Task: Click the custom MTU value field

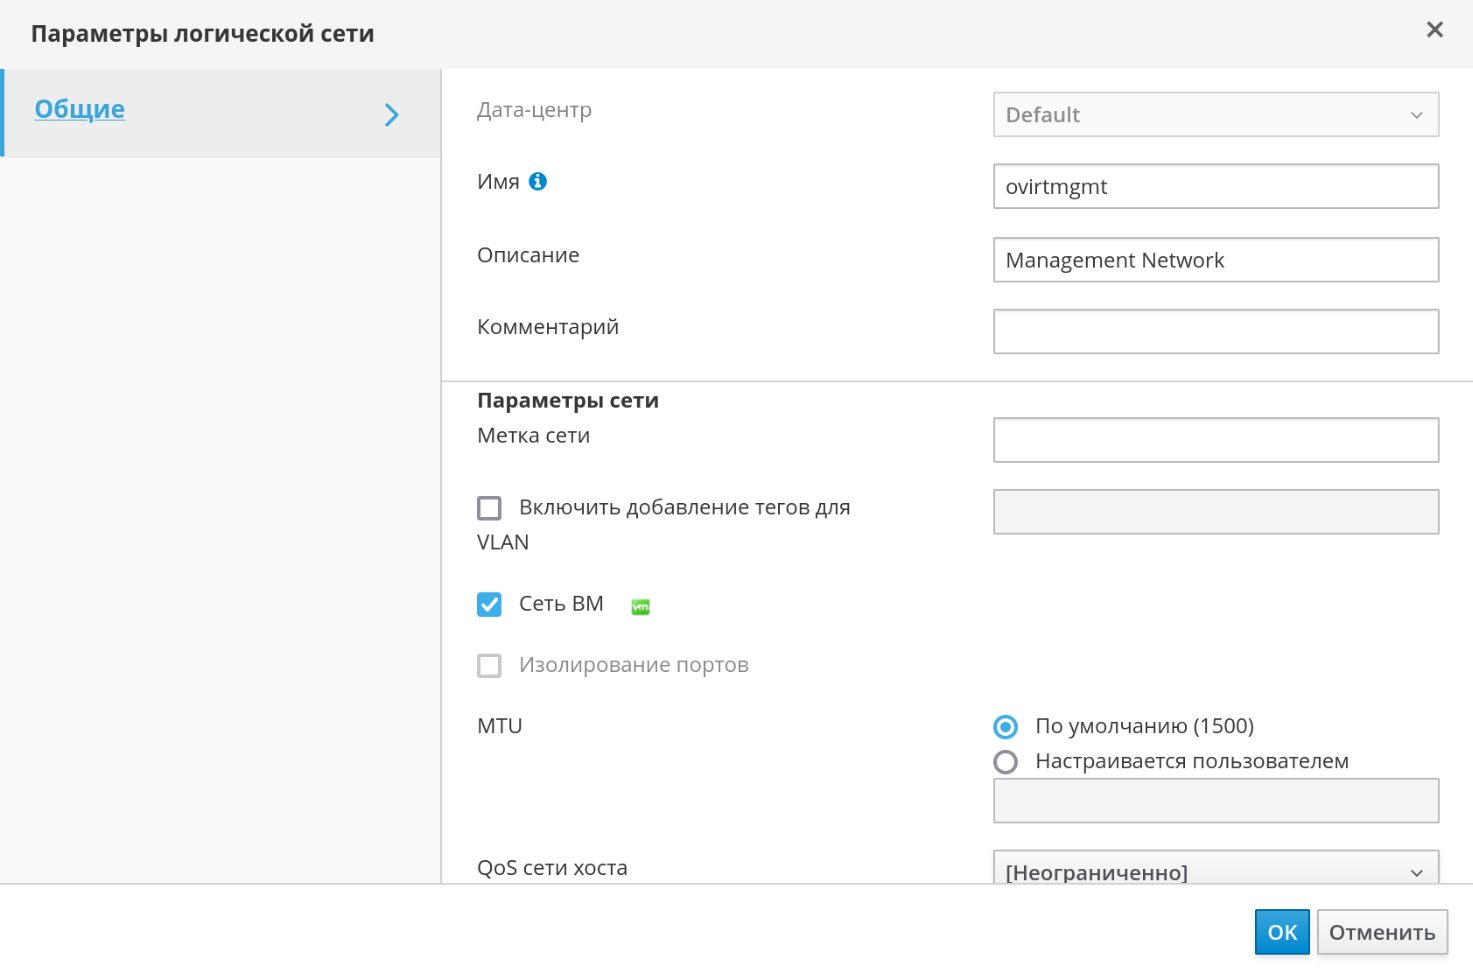Action: (x=1215, y=801)
